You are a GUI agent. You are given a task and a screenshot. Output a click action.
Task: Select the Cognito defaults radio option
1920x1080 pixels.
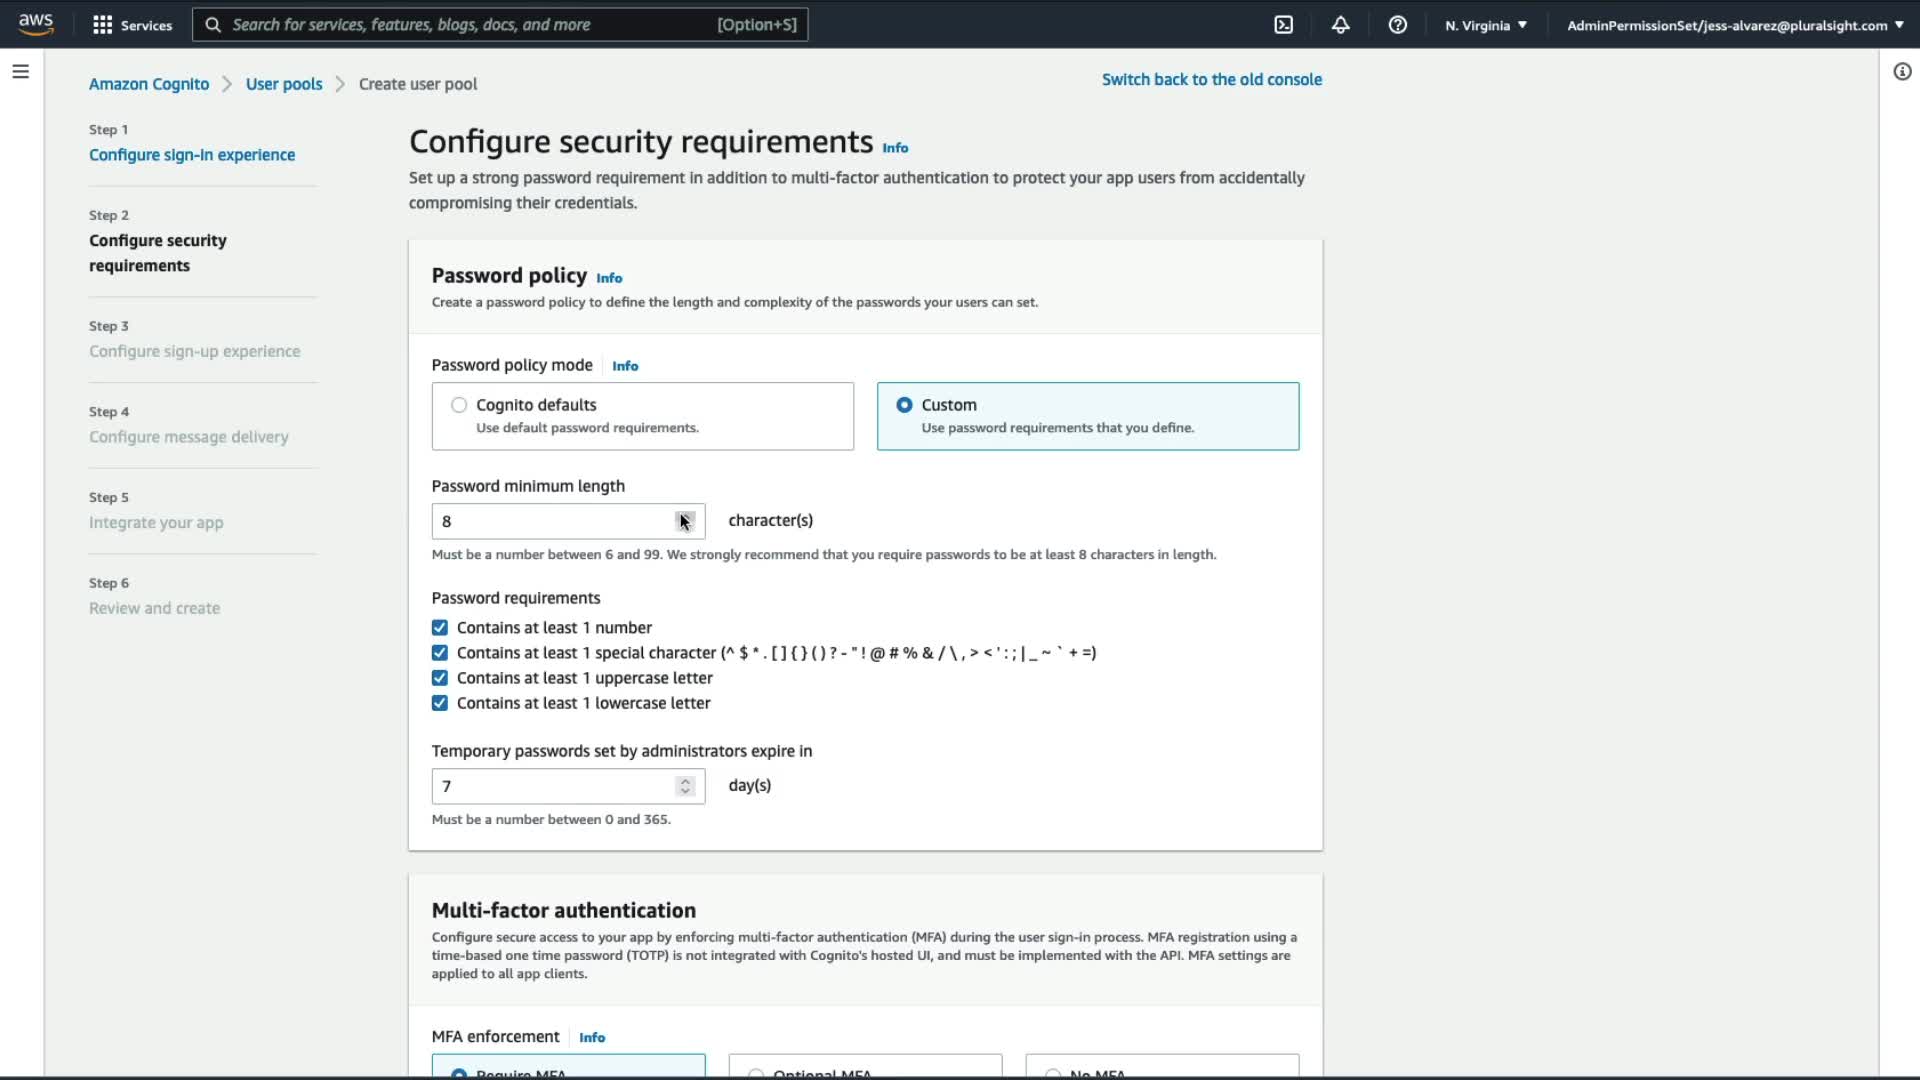pos(459,405)
